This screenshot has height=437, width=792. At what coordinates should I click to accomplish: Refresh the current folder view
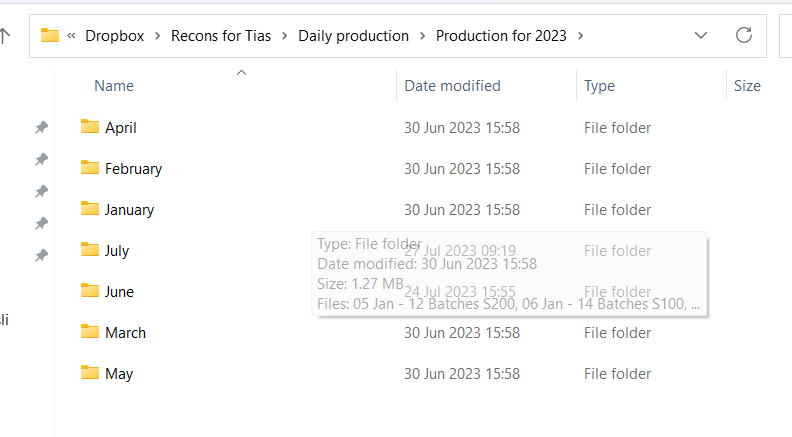point(743,36)
